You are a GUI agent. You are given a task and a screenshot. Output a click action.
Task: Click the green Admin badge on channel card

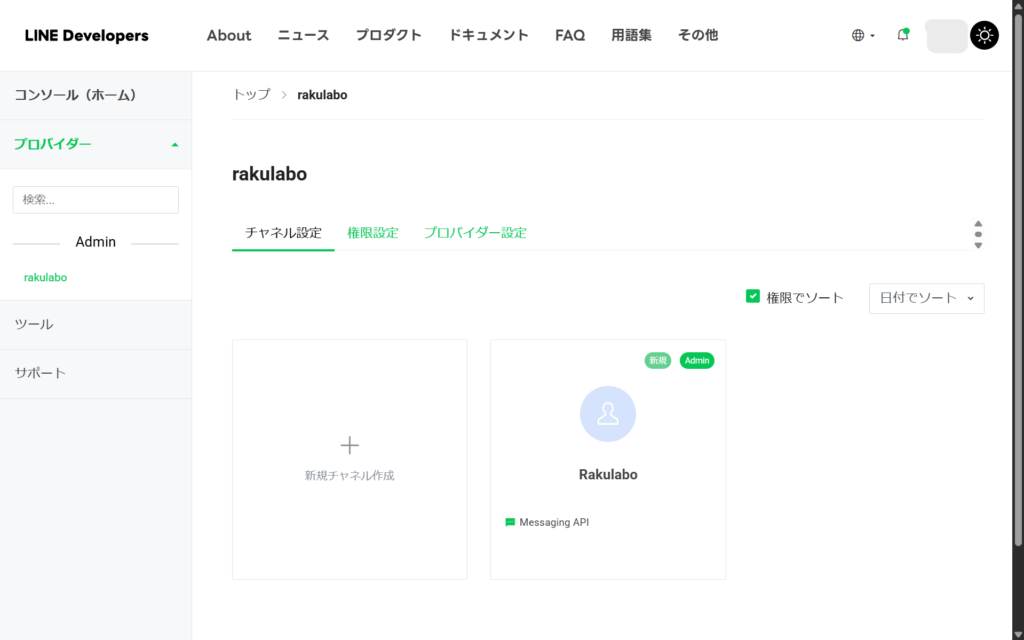(x=697, y=360)
